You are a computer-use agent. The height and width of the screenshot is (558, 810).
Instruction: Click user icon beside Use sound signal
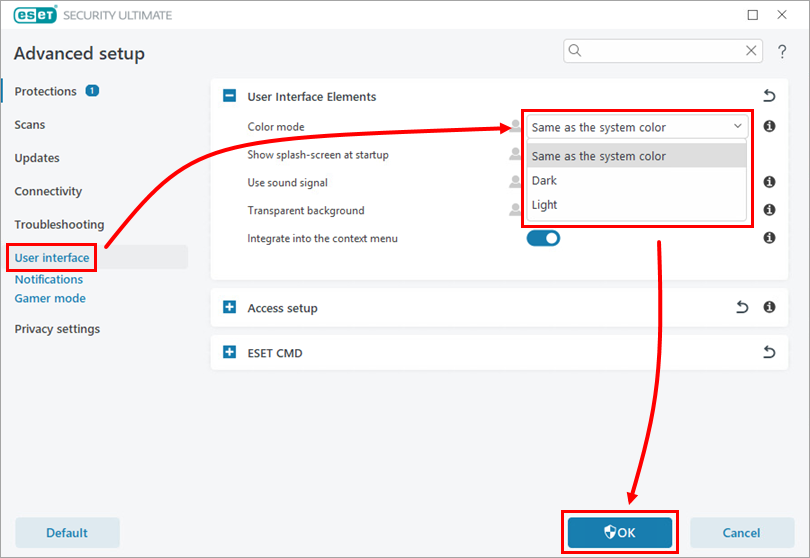[x=515, y=181]
